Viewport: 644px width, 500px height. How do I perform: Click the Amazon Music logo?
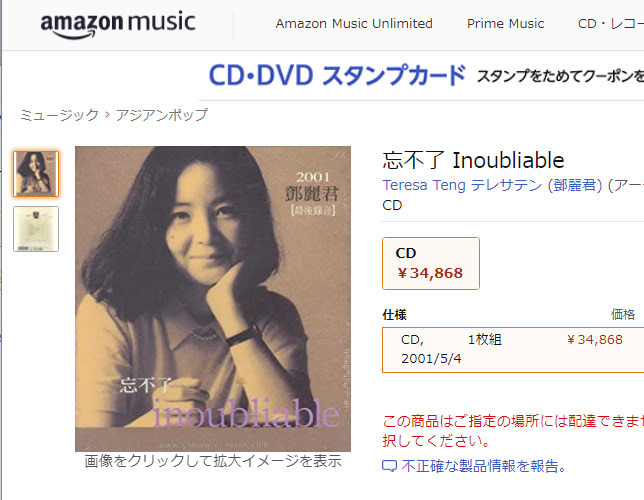click(117, 24)
